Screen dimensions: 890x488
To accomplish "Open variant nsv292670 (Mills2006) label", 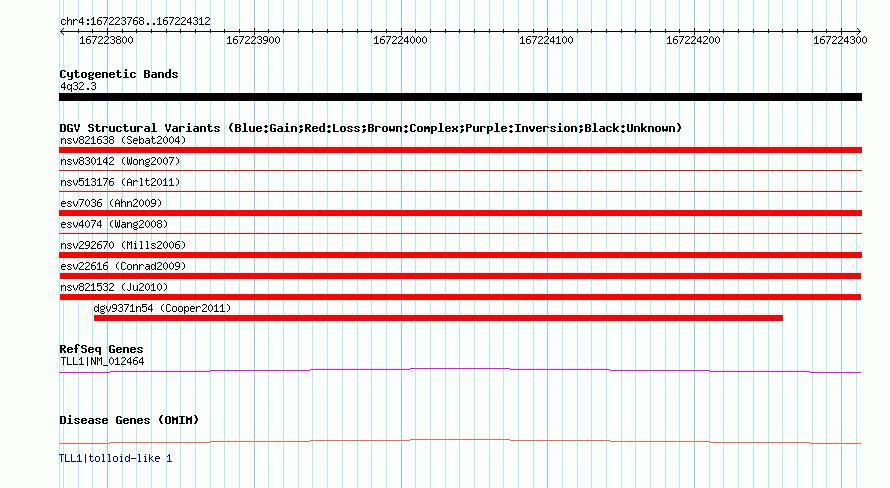I will [123, 245].
